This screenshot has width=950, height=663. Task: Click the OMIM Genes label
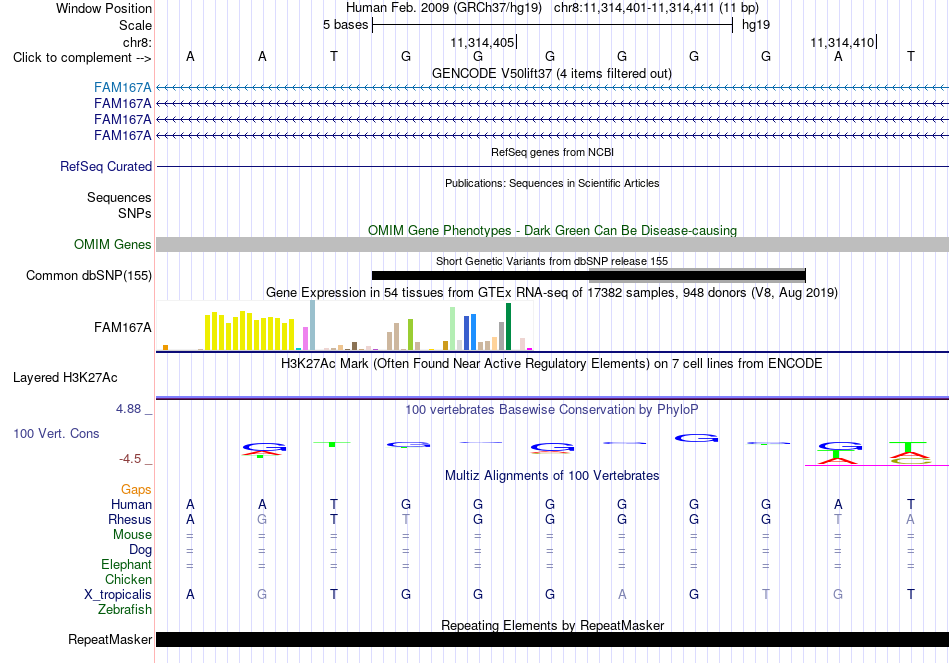coord(113,245)
